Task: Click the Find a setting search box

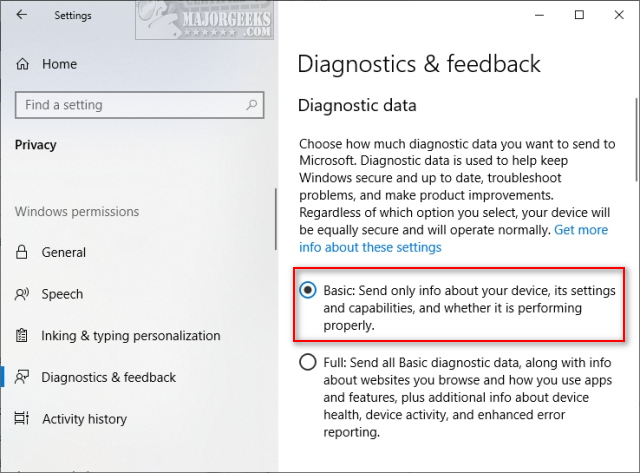Action: point(140,105)
